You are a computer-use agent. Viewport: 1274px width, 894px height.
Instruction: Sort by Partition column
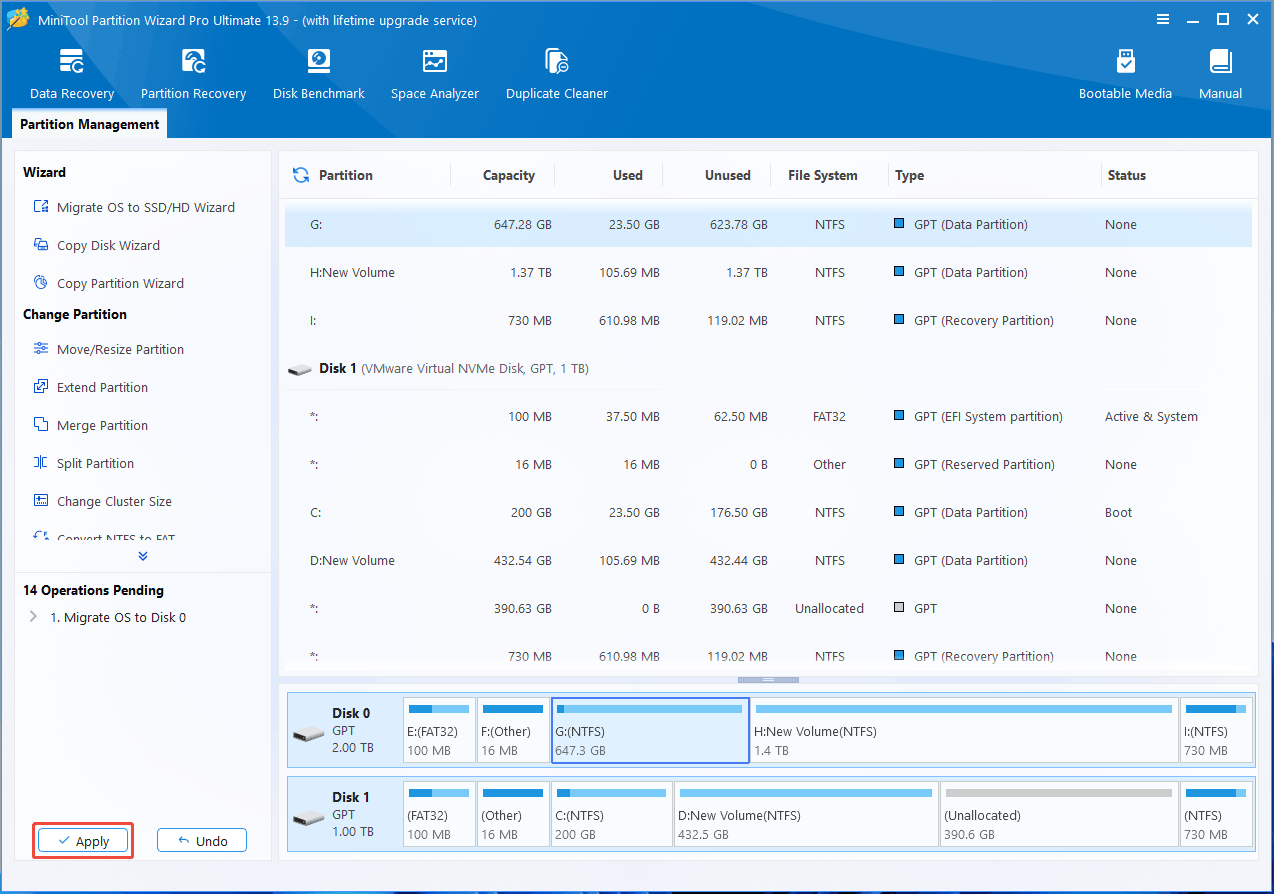[x=345, y=175]
